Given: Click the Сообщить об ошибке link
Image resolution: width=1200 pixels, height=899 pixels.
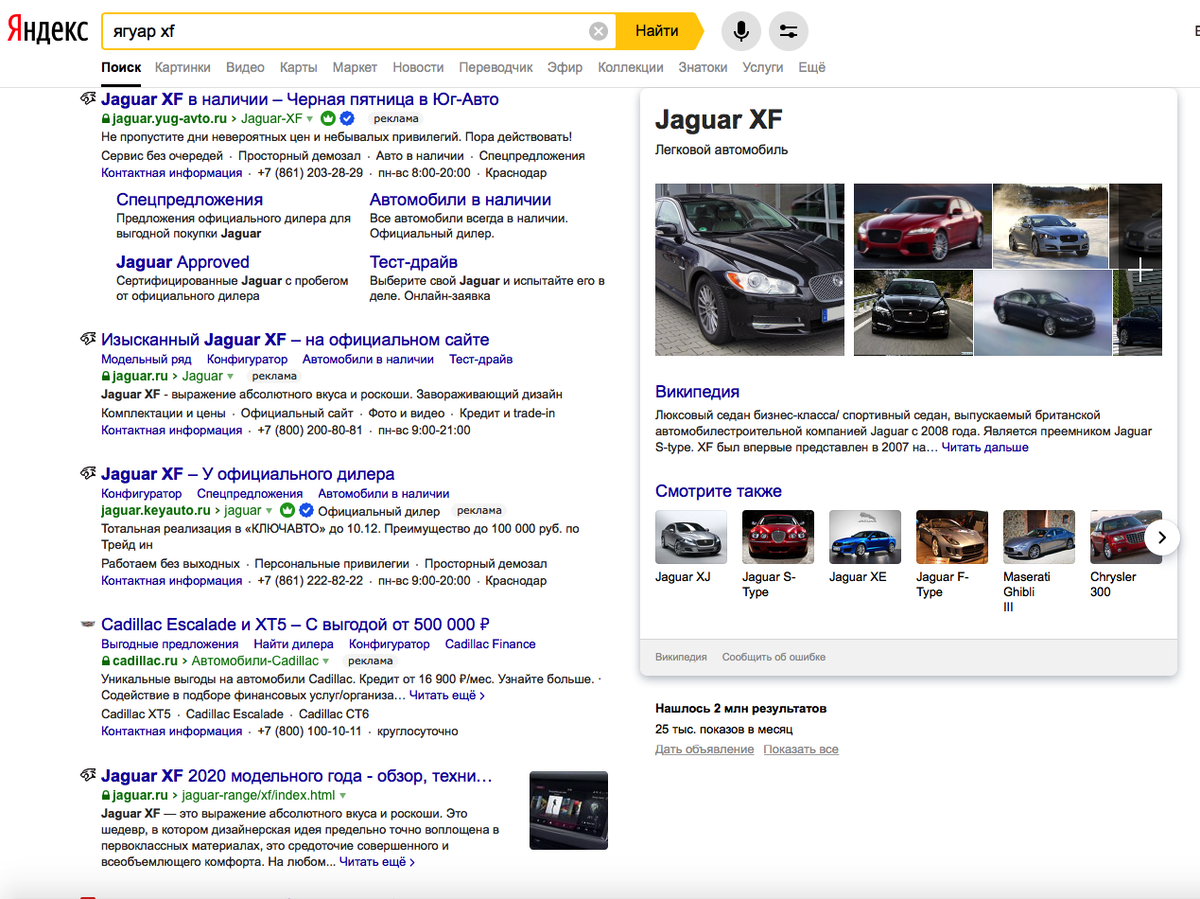Looking at the screenshot, I should click(773, 657).
